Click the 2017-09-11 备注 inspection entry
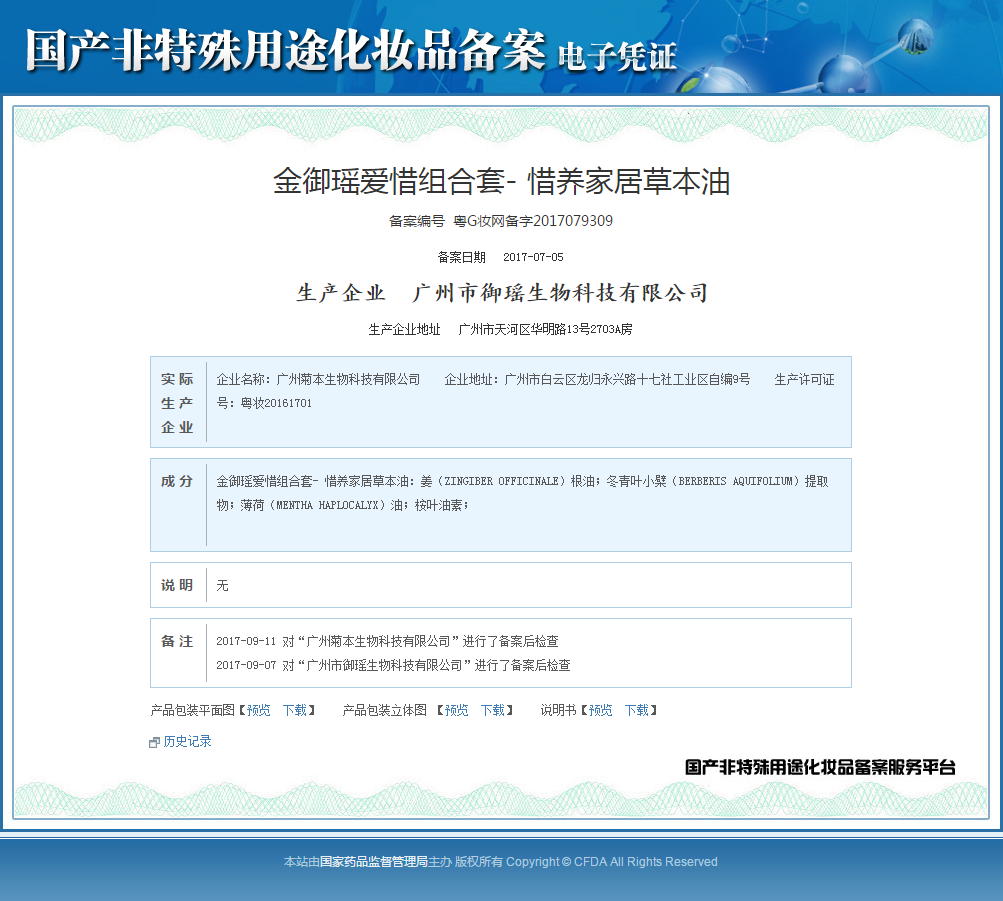Image resolution: width=1003 pixels, height=901 pixels. pyautogui.click(x=387, y=641)
